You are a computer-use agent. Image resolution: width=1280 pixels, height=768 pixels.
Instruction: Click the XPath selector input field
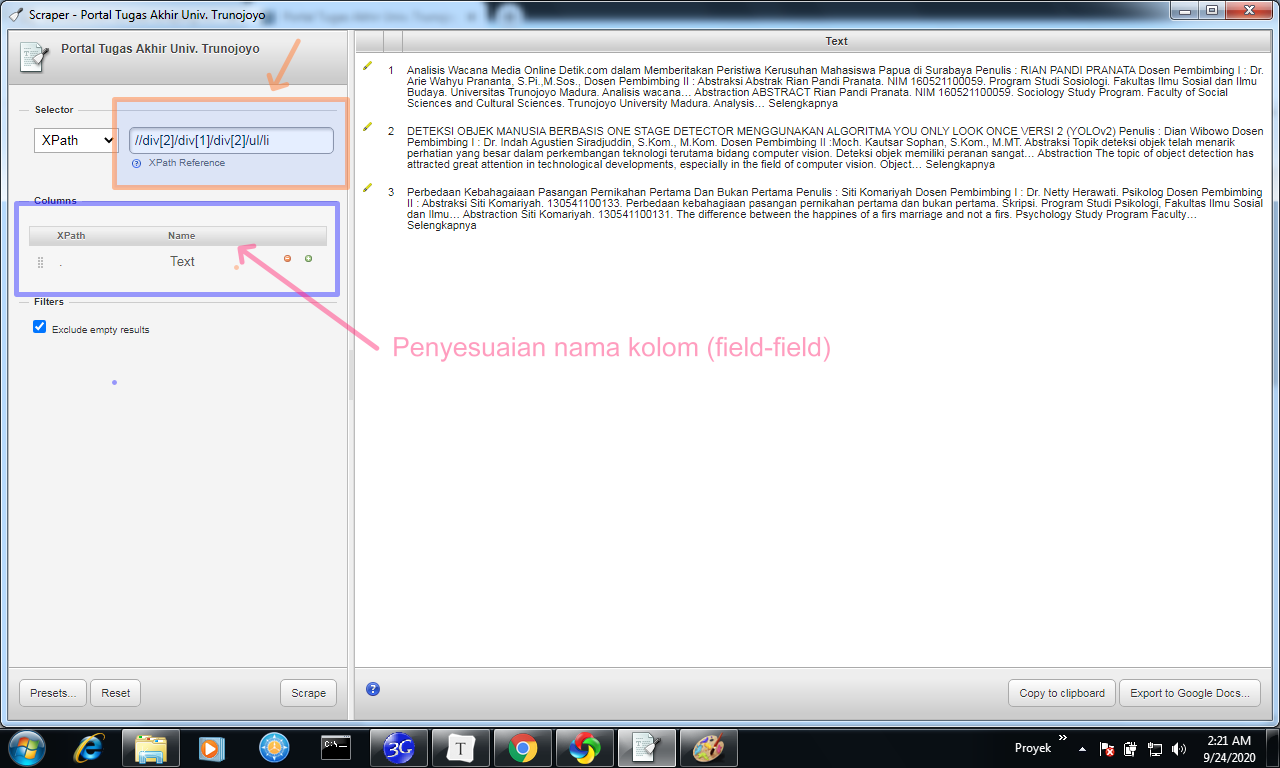coord(231,141)
